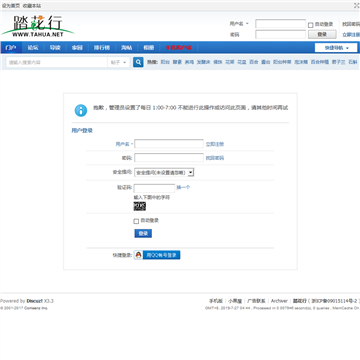Click the magnifier search button
Viewport: 360px width, 360px height.
(138, 62)
